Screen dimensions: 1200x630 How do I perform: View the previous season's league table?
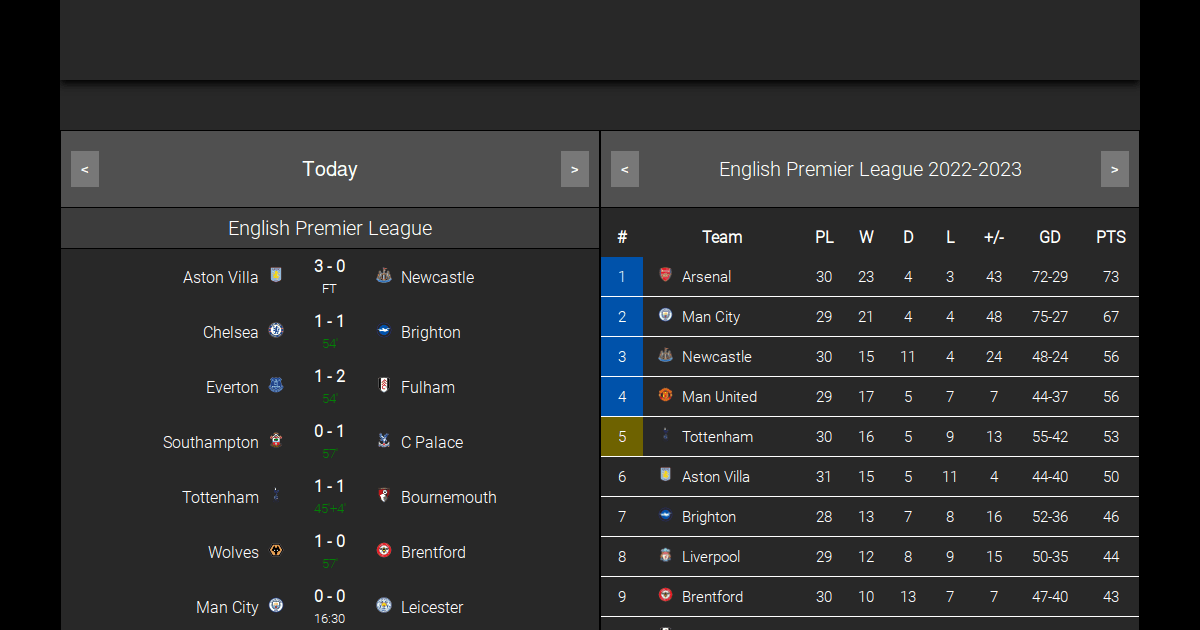624,168
